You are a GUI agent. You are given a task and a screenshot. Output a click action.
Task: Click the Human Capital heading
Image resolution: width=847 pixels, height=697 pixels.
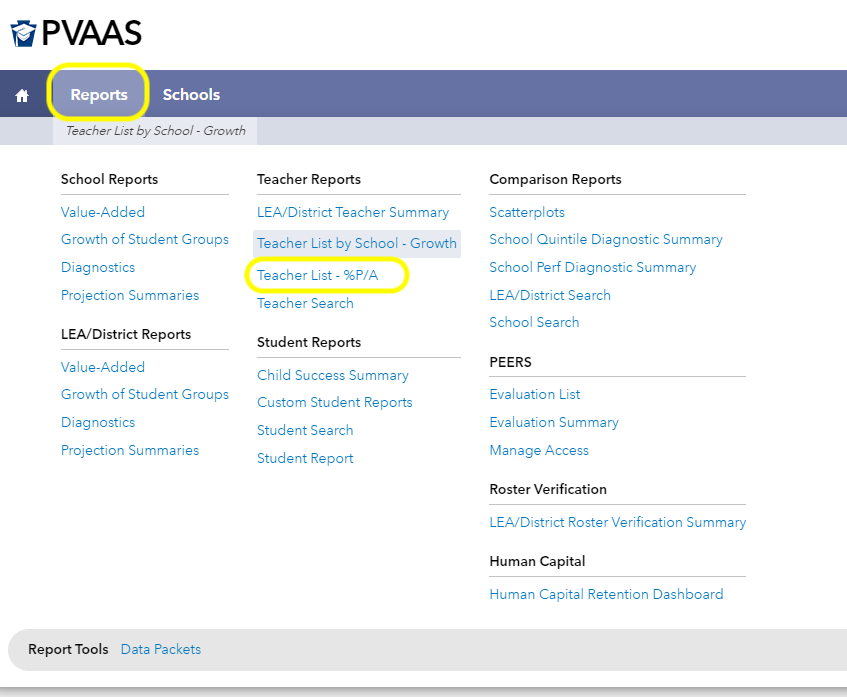tap(537, 561)
